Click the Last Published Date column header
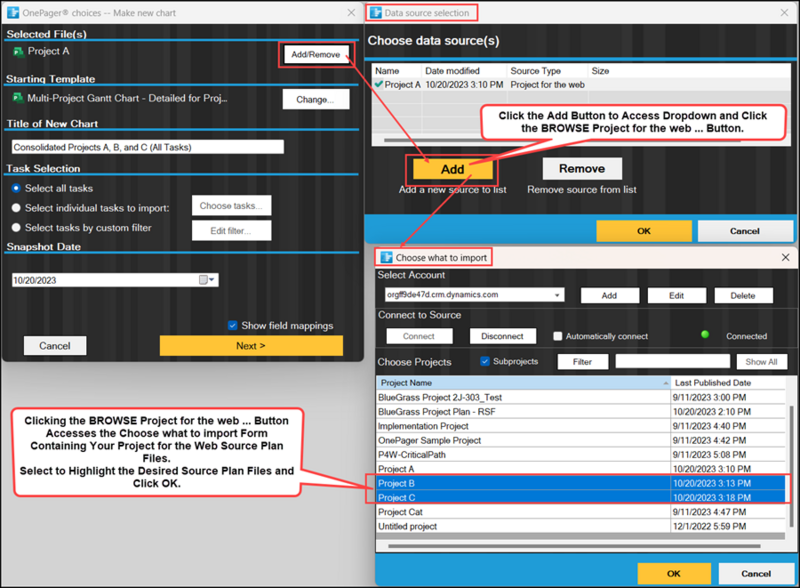Image resolution: width=800 pixels, height=588 pixels. click(728, 383)
